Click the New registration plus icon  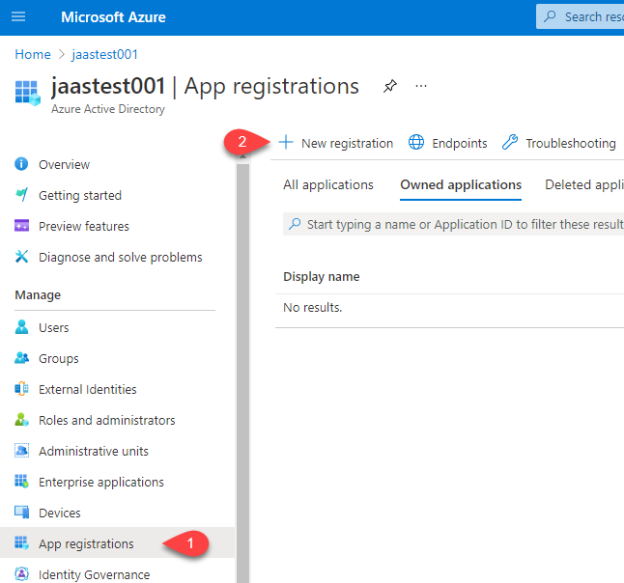pos(286,142)
